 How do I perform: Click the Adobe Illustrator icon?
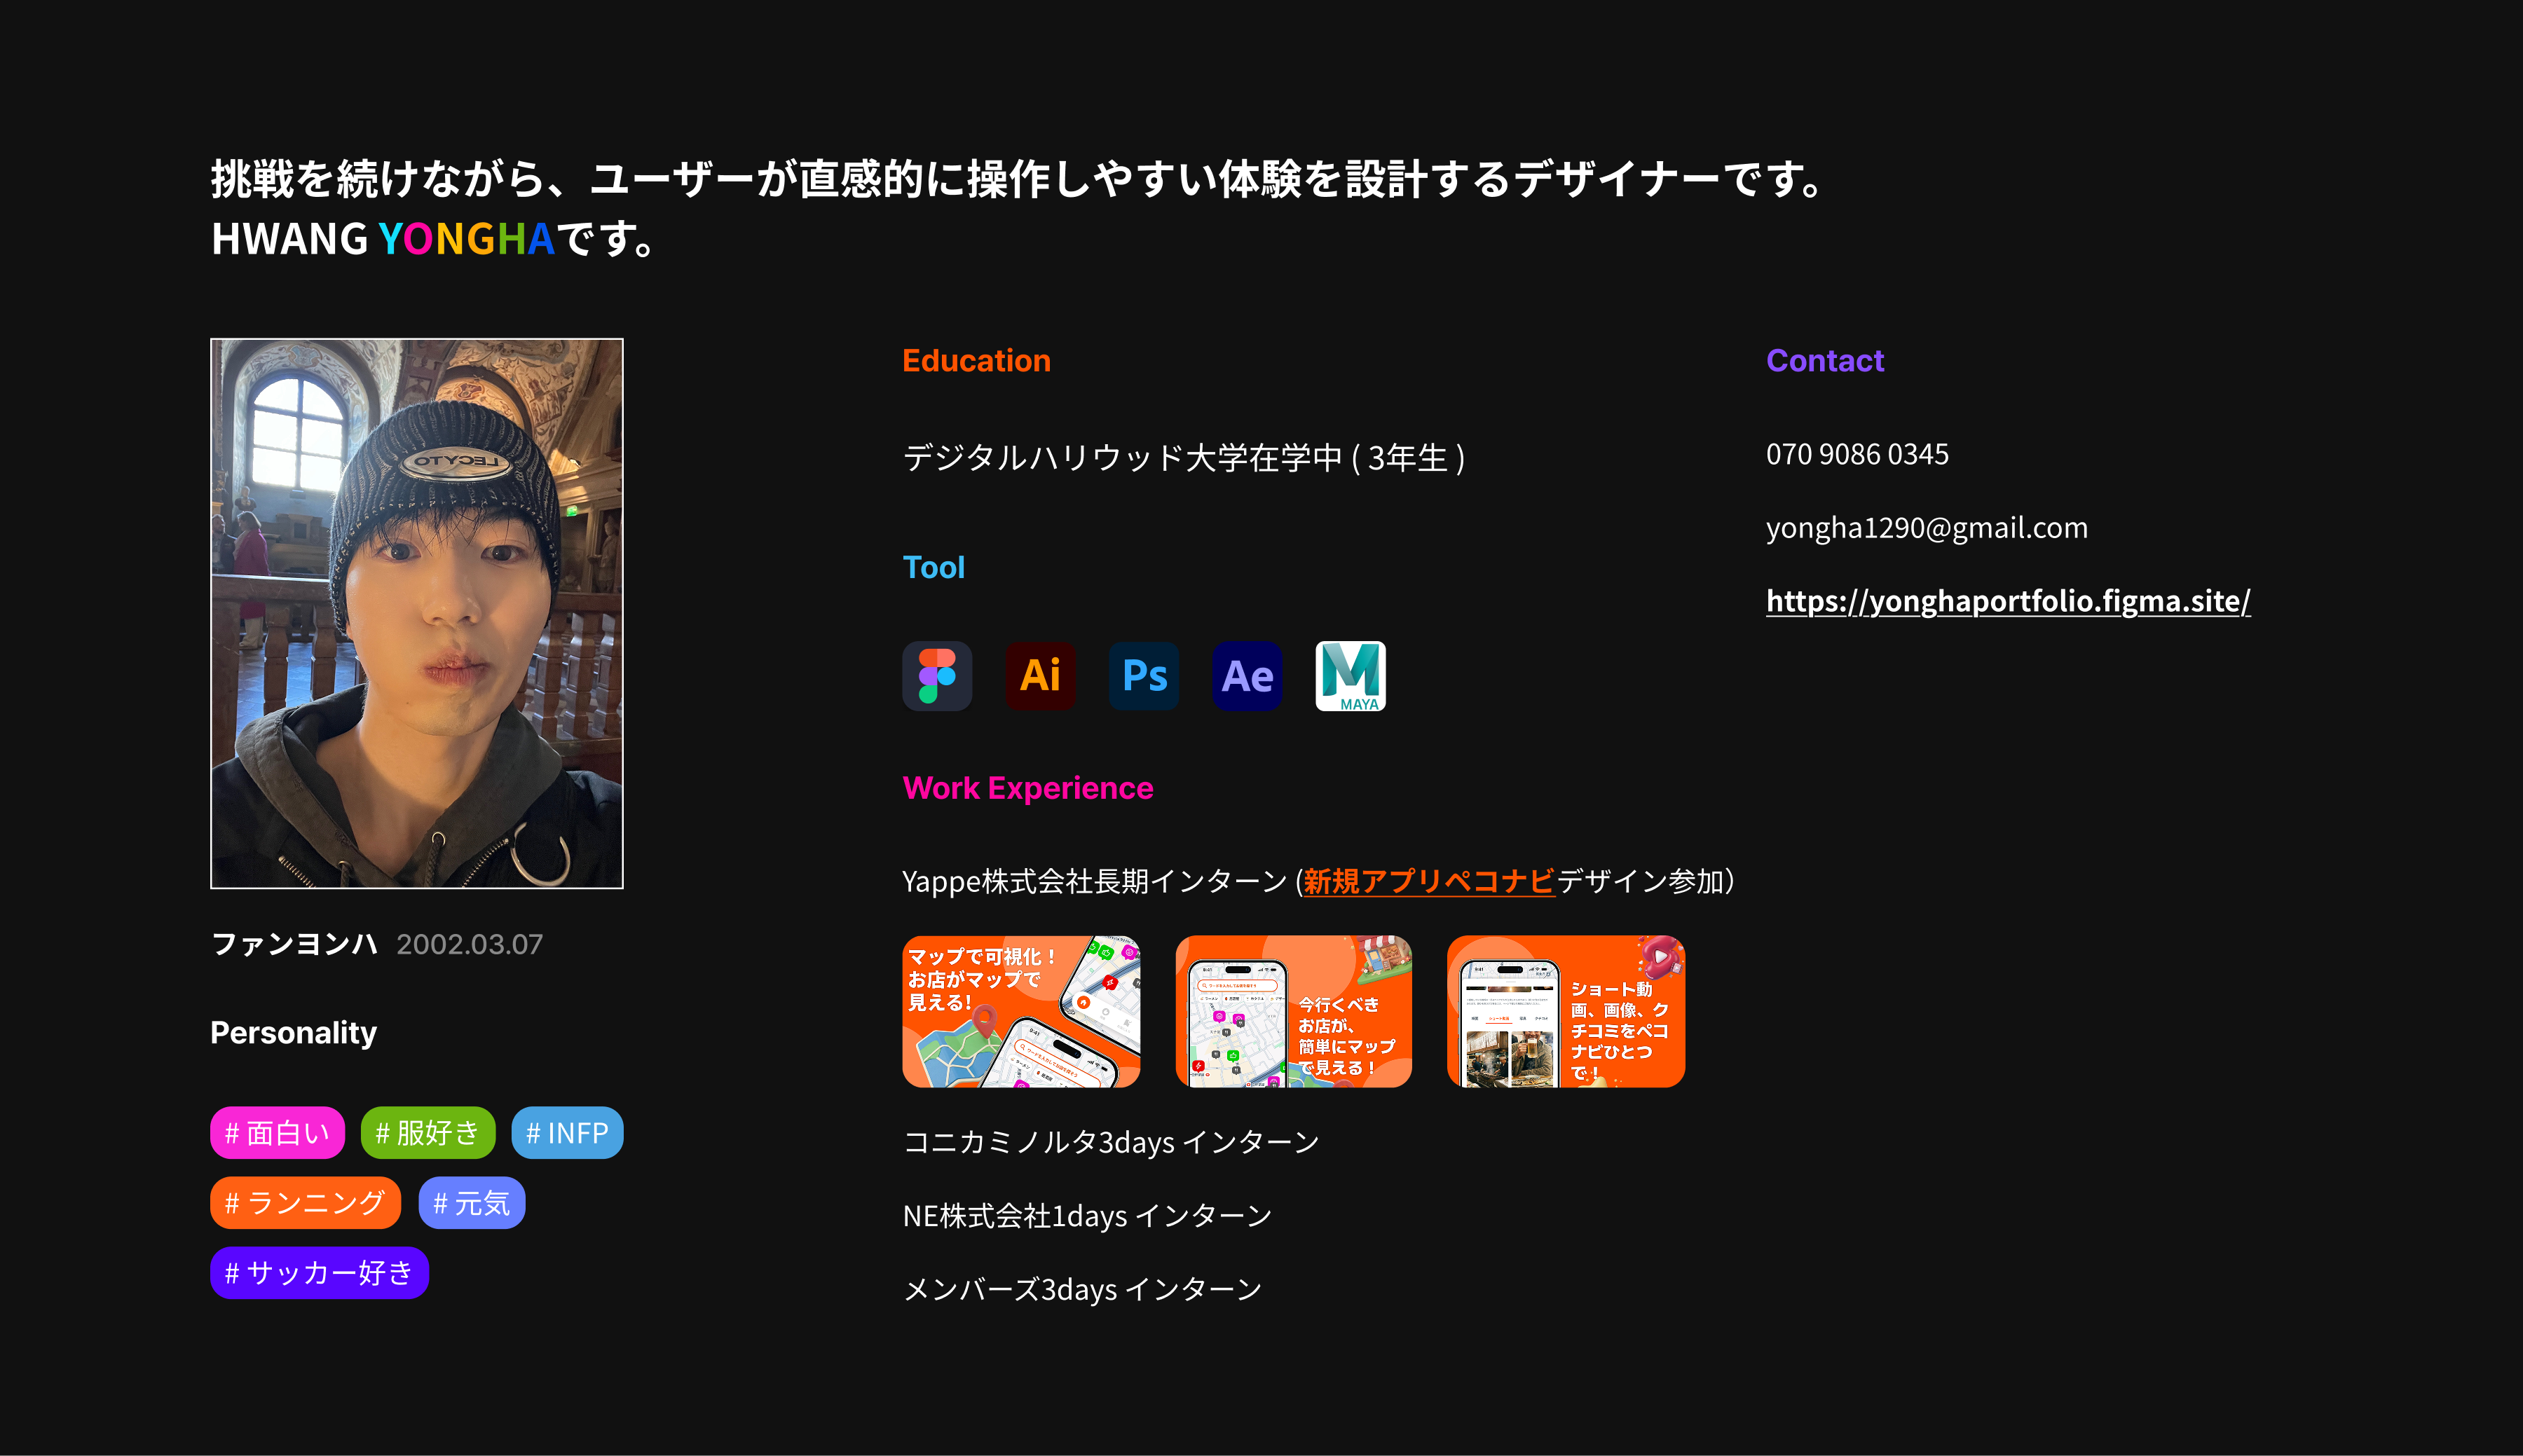point(1040,676)
